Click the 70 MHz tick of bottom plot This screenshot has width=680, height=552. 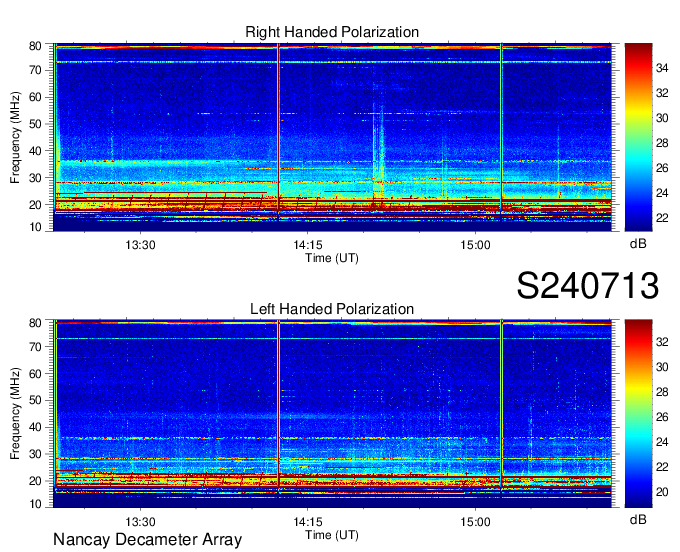tap(35, 347)
